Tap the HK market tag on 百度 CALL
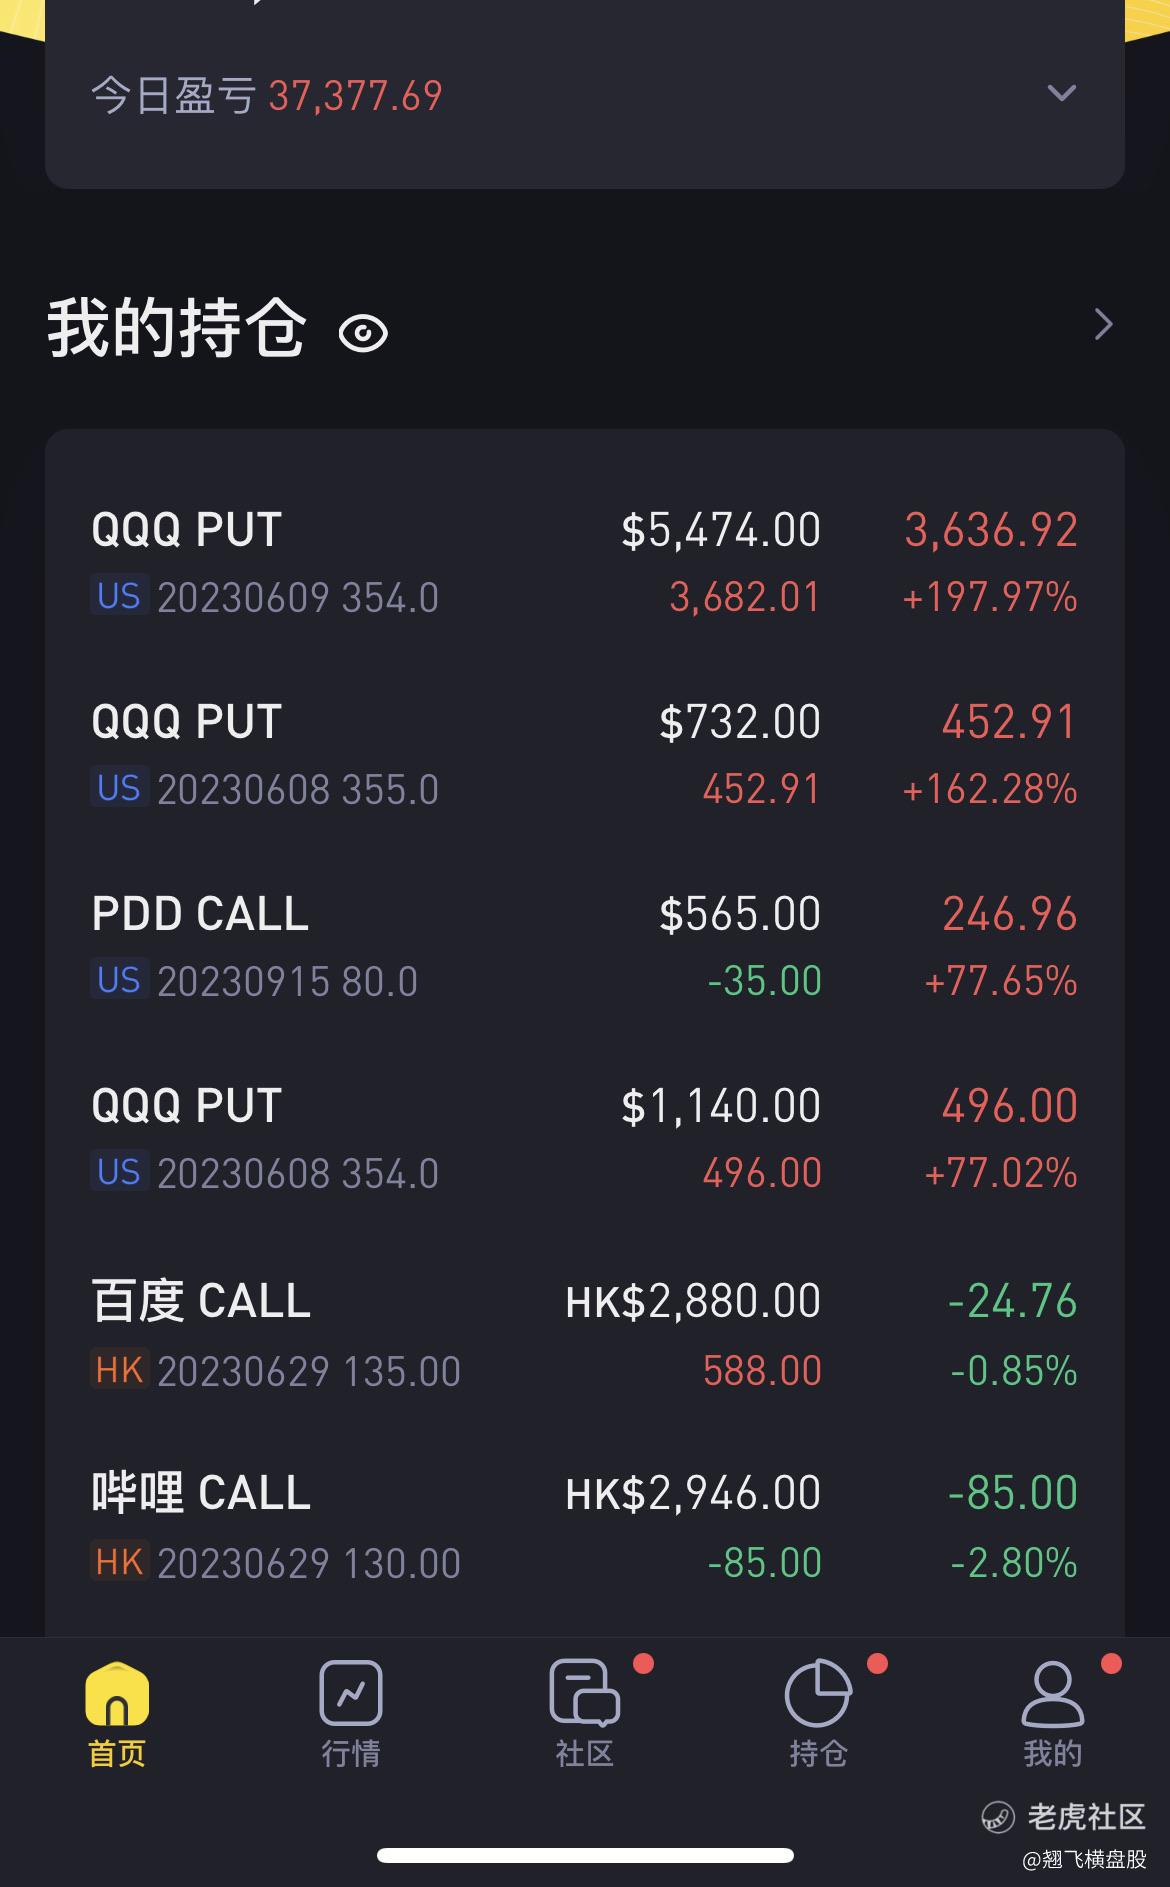The image size is (1170, 1887). click(x=120, y=1369)
